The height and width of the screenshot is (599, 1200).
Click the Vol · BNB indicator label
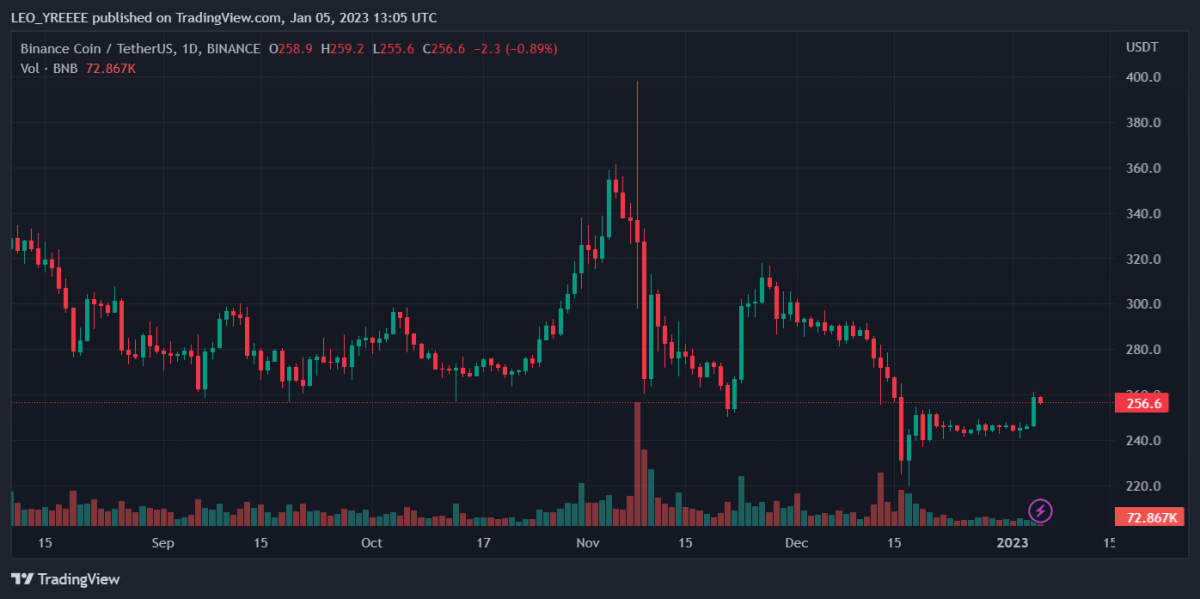click(49, 68)
